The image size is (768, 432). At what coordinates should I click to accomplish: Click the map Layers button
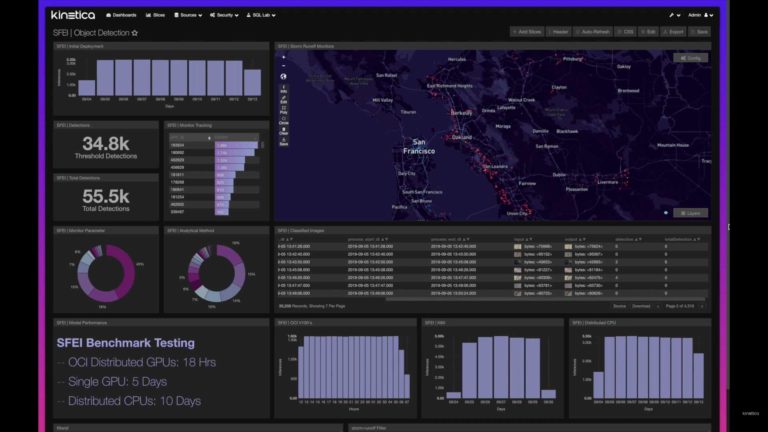point(690,213)
